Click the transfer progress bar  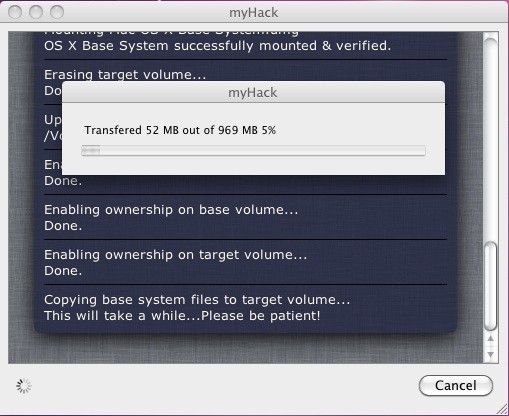coord(253,151)
